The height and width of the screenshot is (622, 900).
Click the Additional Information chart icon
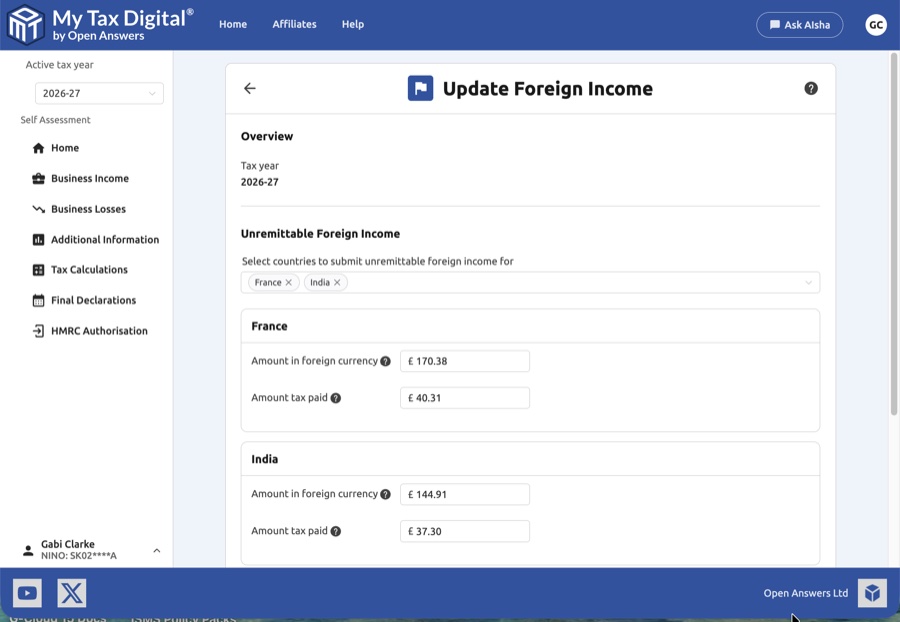[x=37, y=239]
